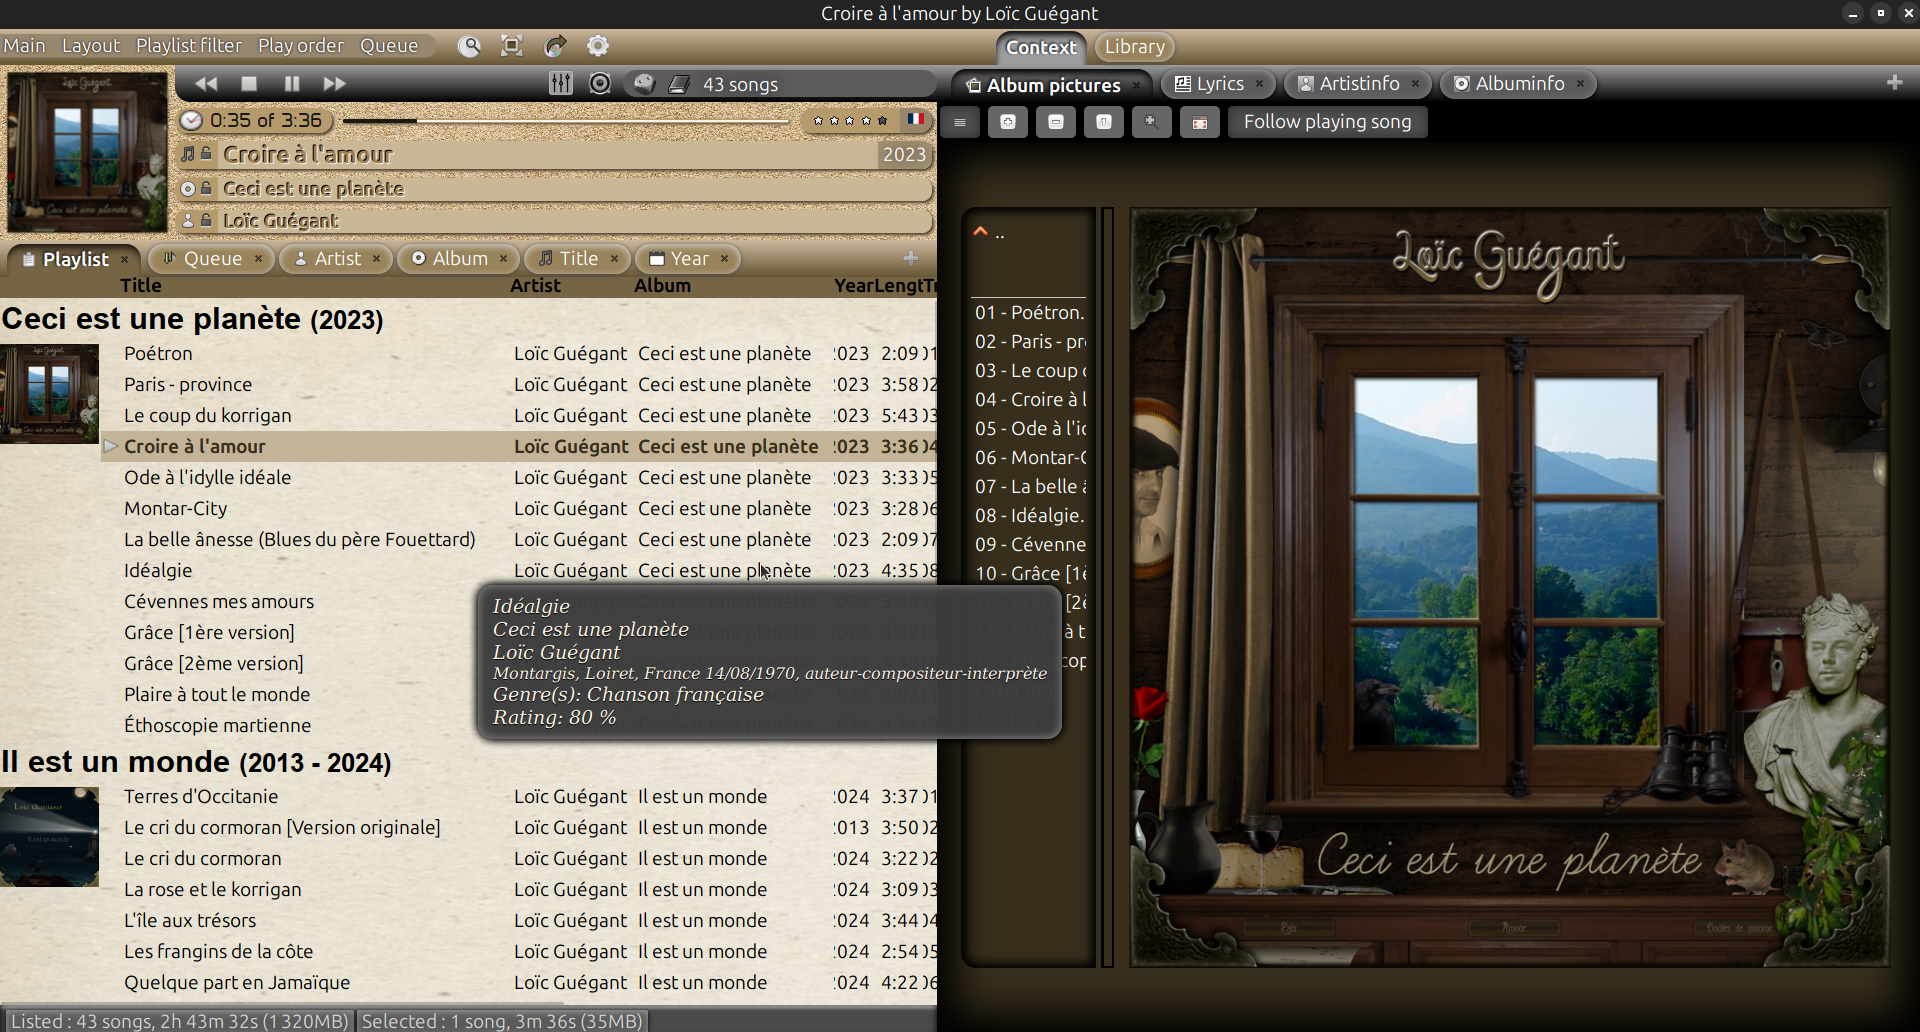Close the Lyrics tab
This screenshot has height=1032, width=1920.
1260,84
